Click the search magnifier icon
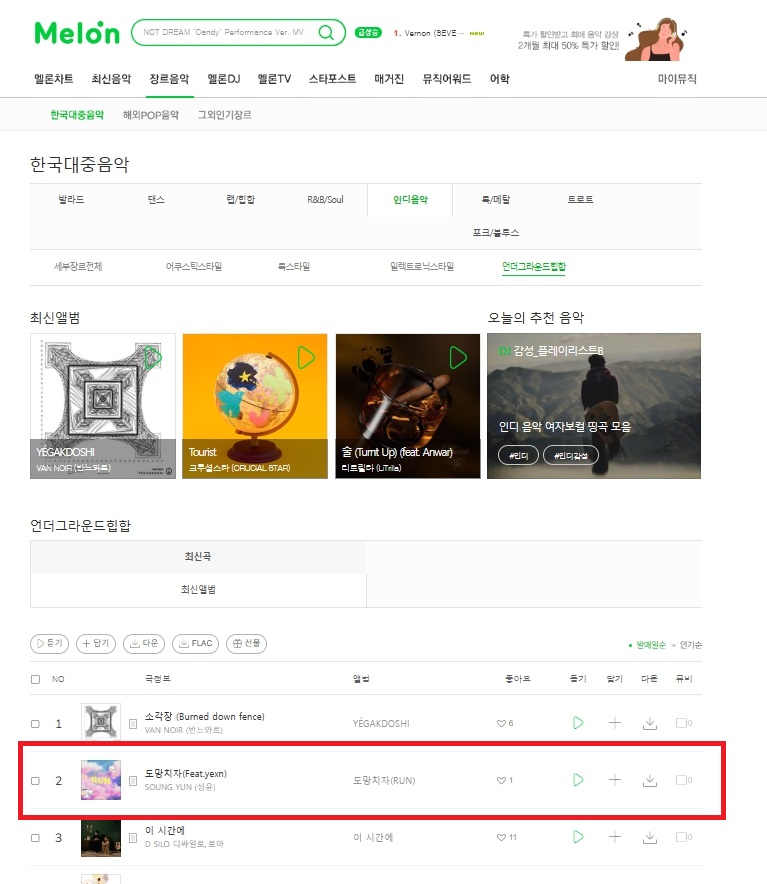This screenshot has width=767, height=884. click(326, 32)
